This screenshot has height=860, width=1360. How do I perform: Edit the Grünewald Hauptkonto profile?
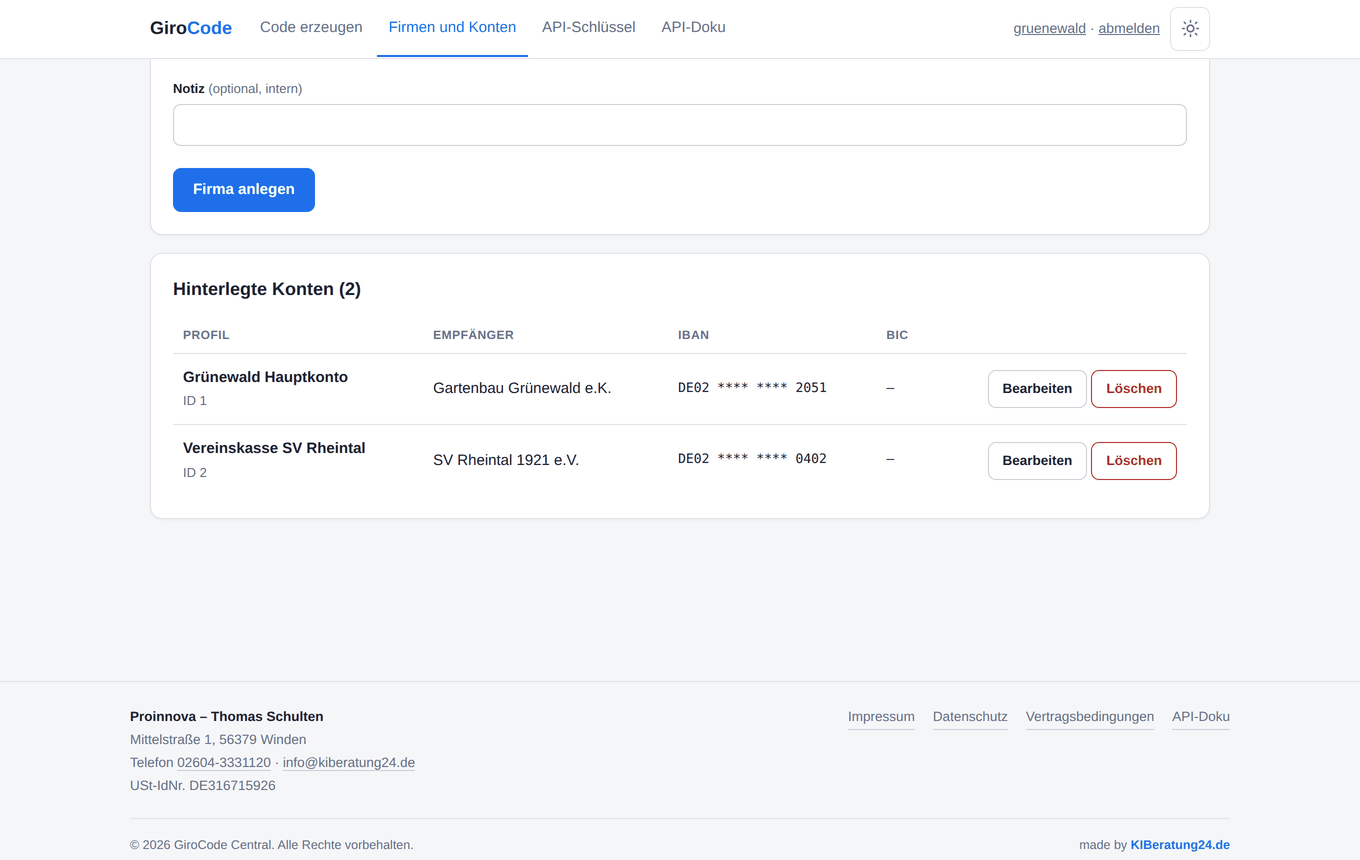[1037, 389]
